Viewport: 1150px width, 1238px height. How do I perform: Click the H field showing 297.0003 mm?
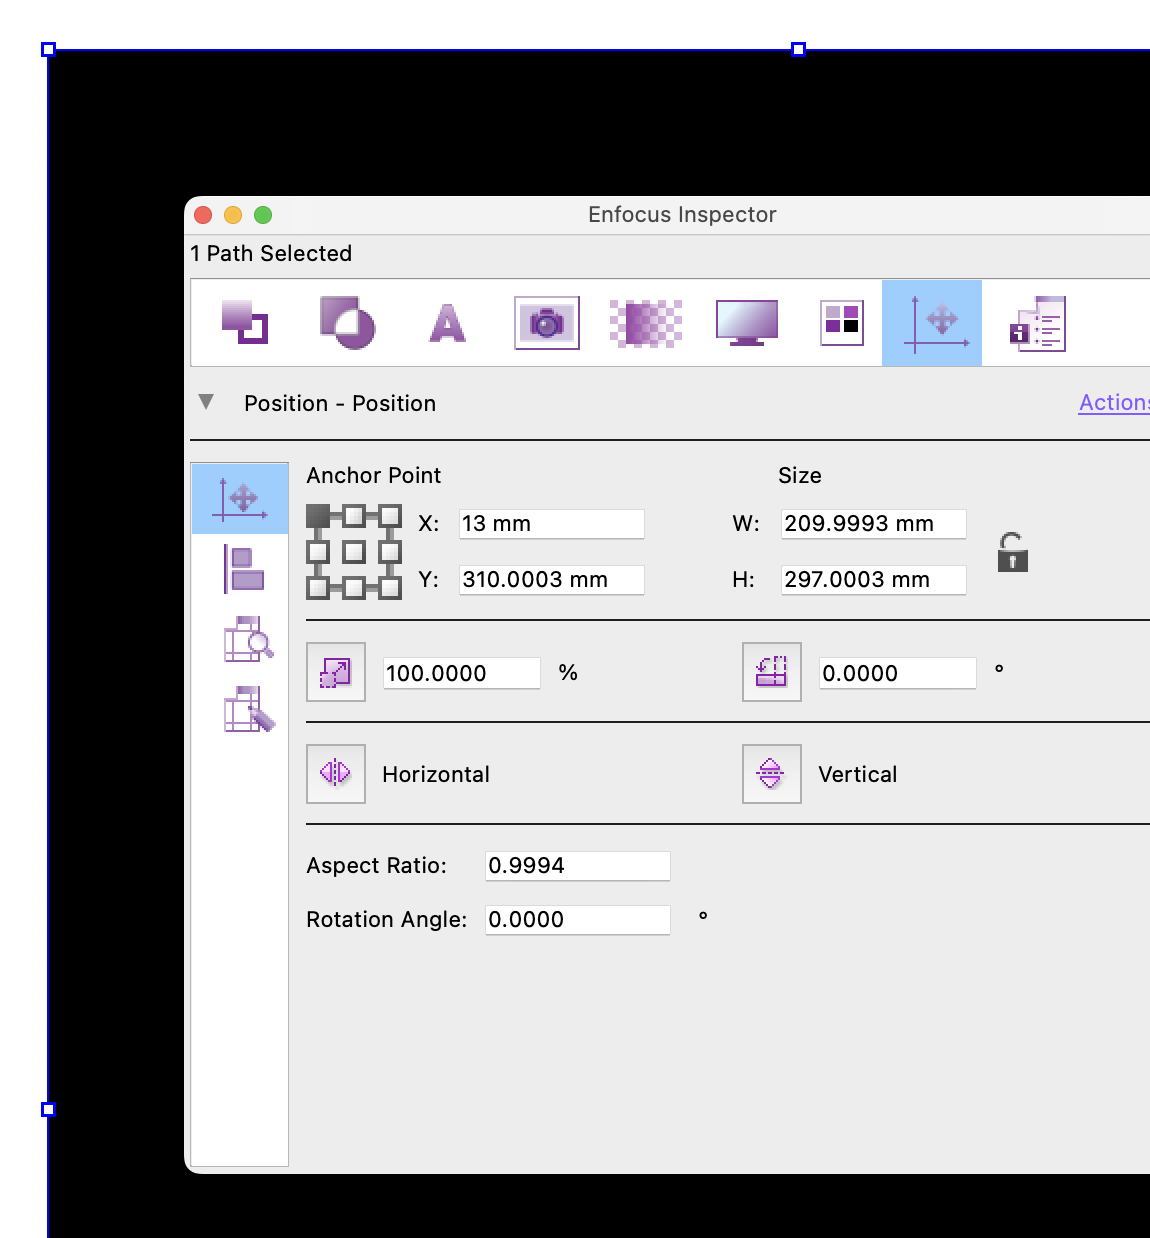click(874, 580)
